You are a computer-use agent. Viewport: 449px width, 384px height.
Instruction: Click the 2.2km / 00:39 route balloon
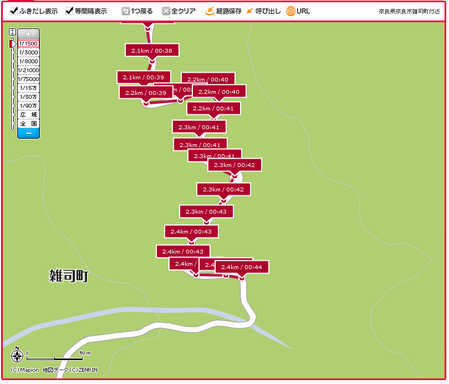pos(146,93)
